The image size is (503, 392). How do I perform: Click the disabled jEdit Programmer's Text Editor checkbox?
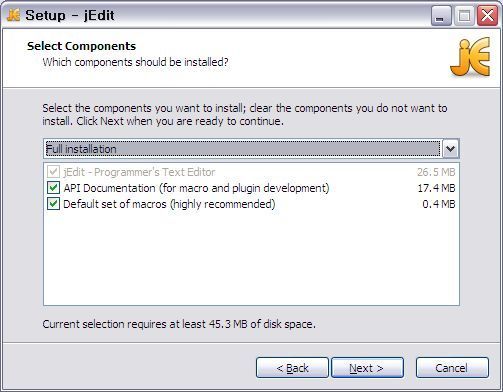click(53, 172)
